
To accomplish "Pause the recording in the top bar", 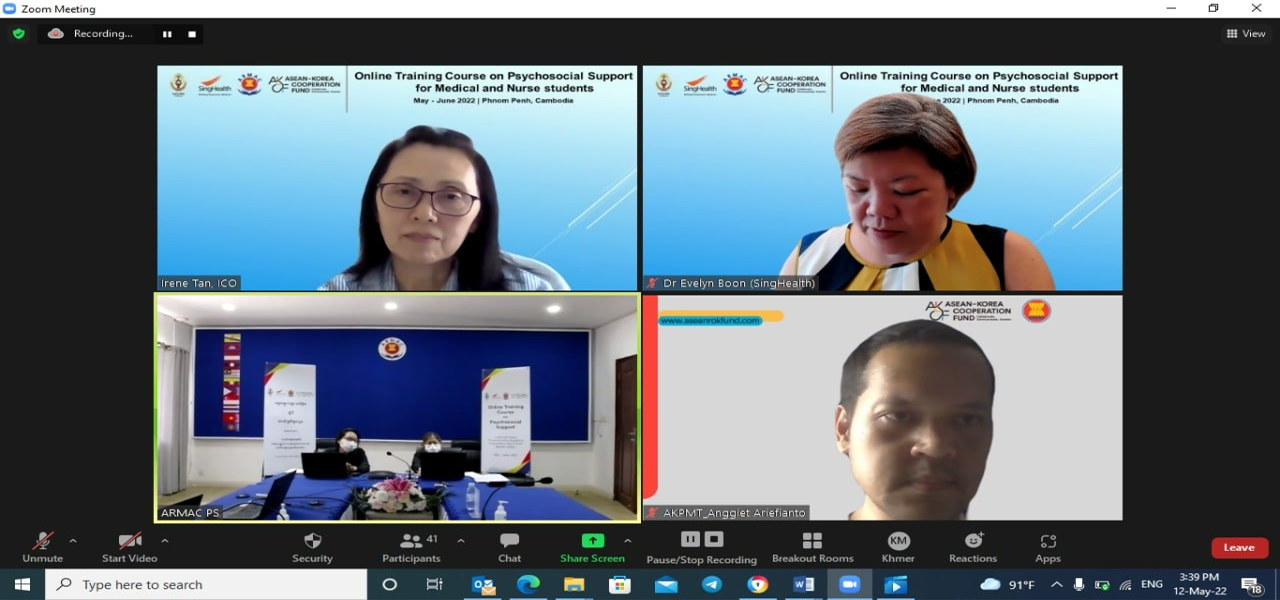I will [x=167, y=34].
